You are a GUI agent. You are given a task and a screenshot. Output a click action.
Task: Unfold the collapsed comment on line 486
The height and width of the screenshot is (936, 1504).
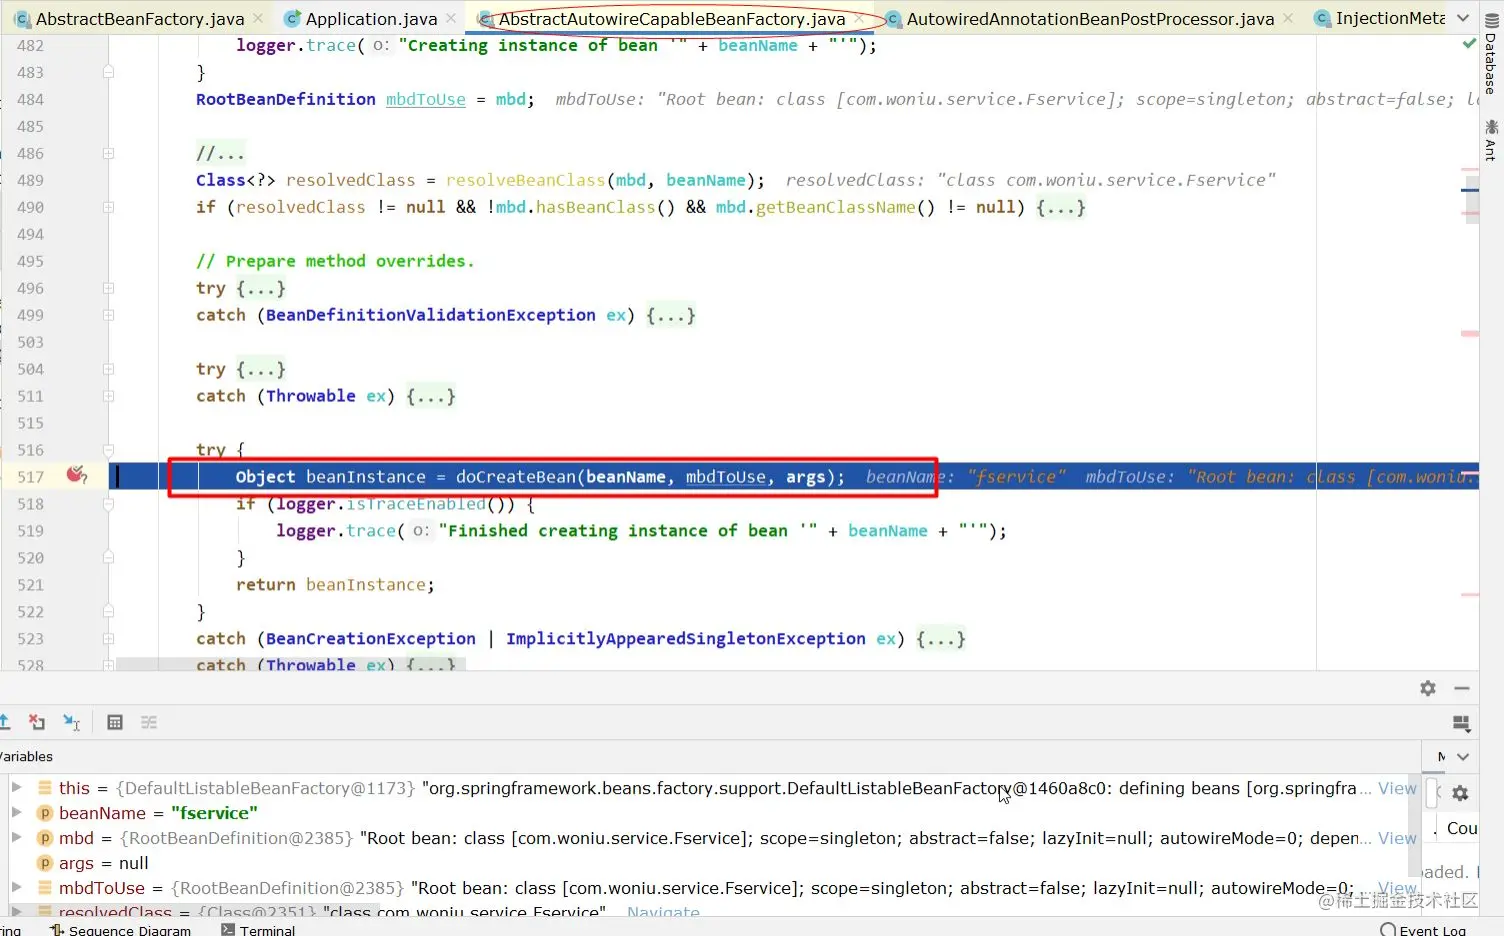108,153
